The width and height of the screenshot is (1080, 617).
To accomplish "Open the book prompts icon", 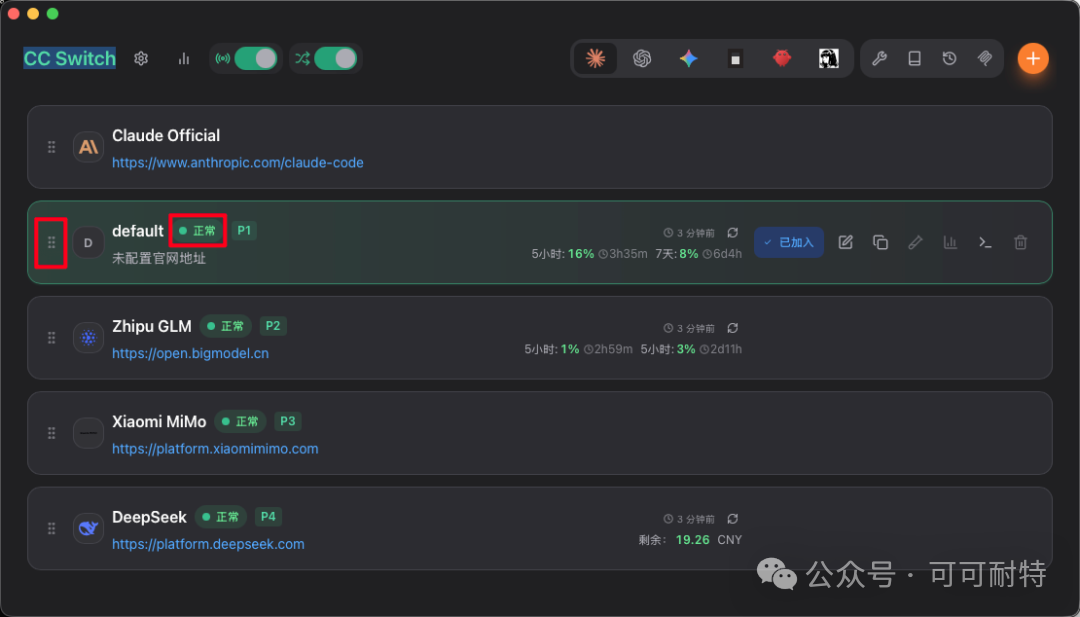I will tap(914, 59).
